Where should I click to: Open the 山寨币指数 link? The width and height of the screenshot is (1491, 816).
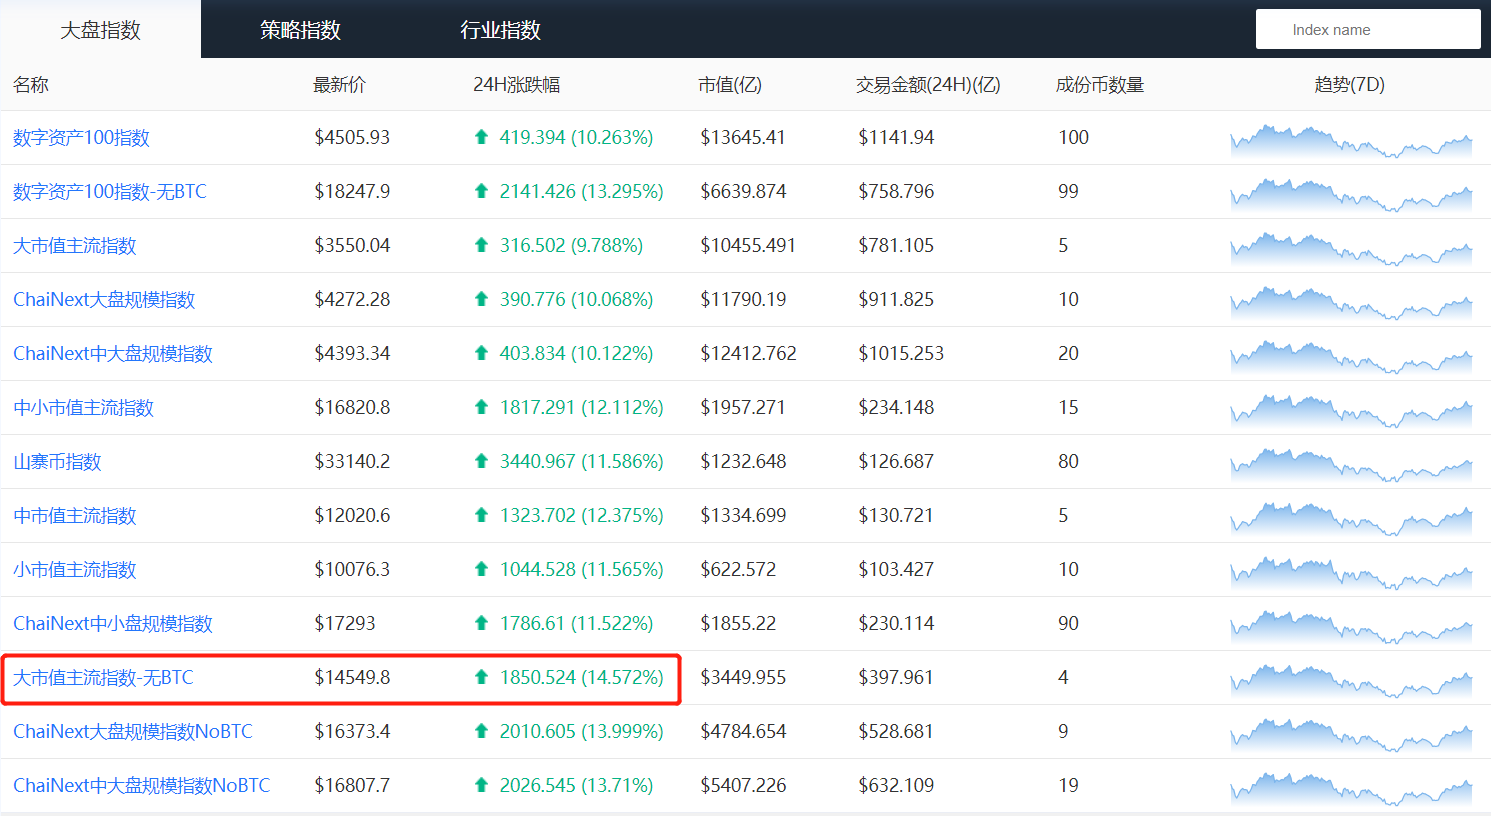tap(57, 462)
